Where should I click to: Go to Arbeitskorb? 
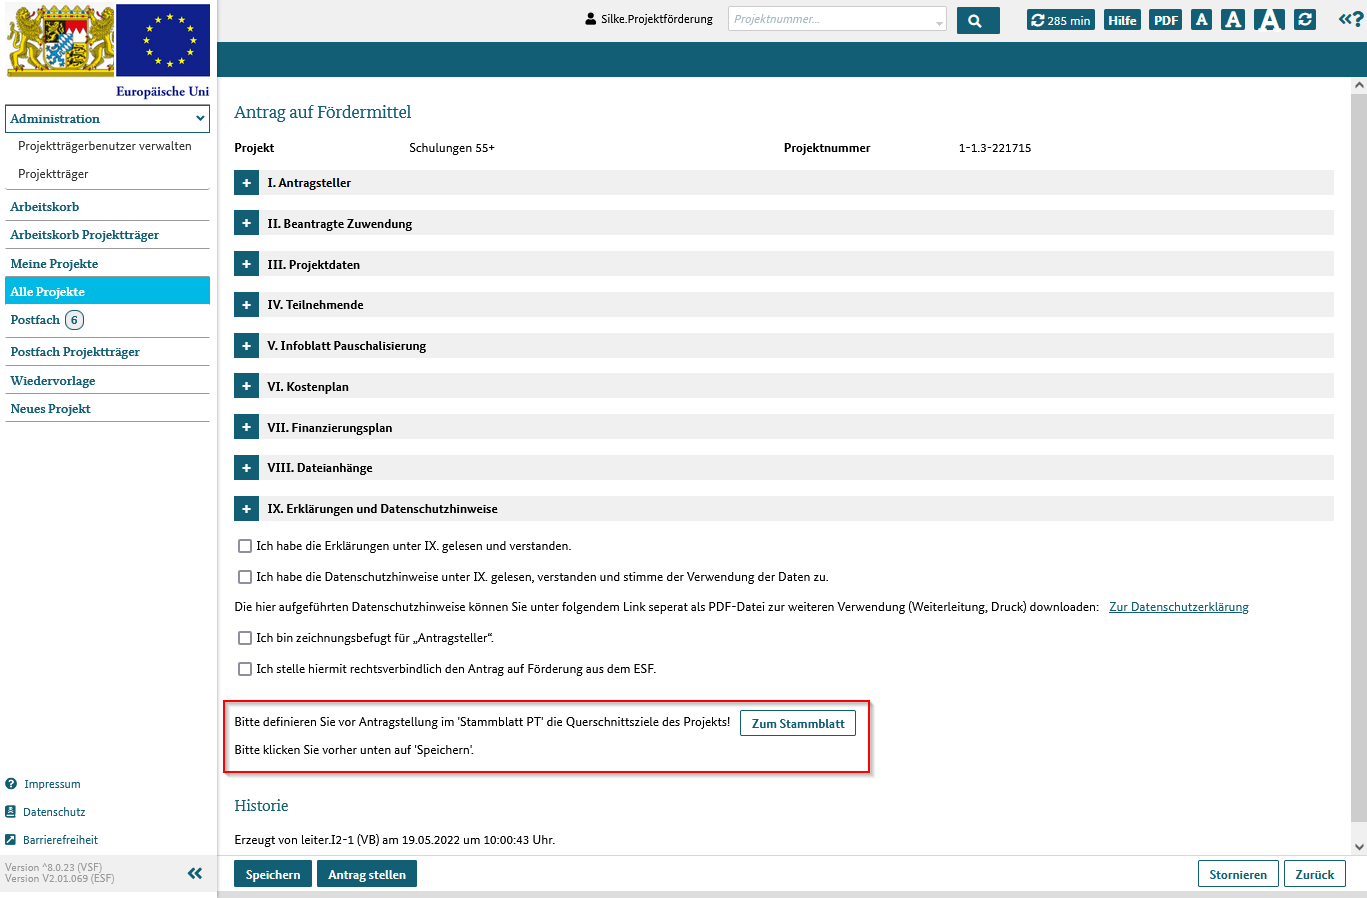[x=45, y=207]
